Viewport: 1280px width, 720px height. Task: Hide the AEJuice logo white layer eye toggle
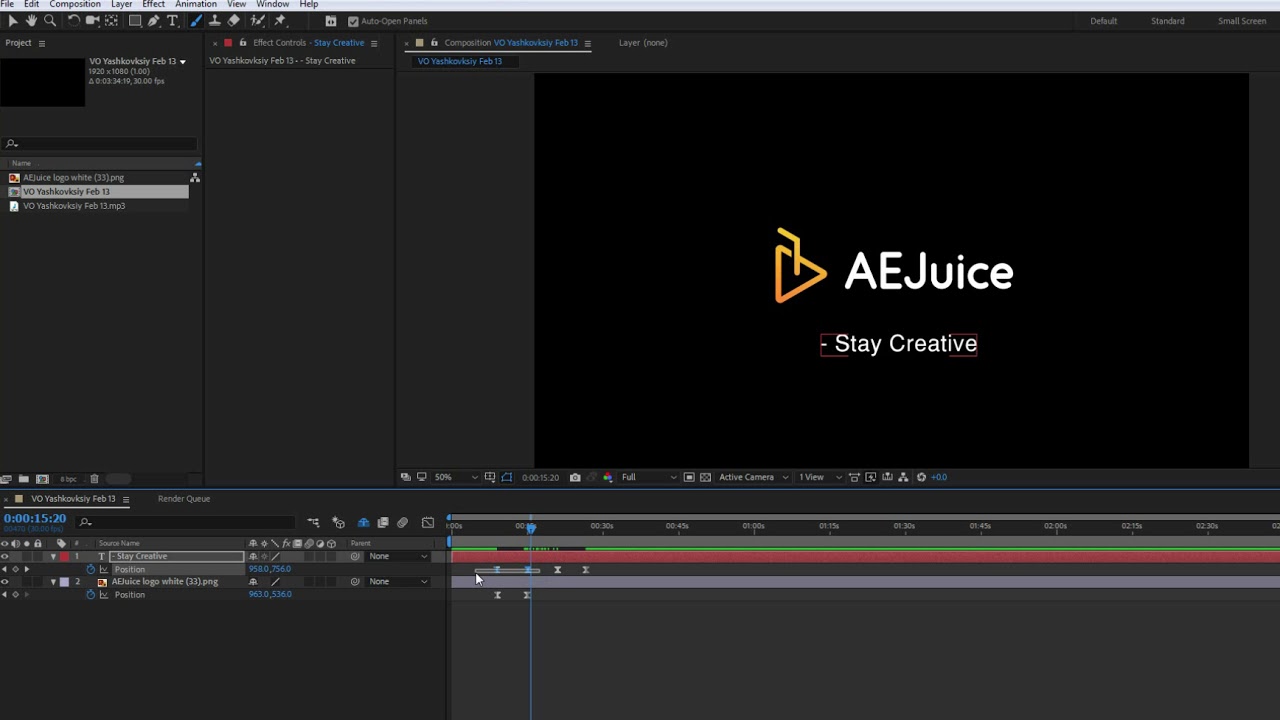tap(5, 582)
